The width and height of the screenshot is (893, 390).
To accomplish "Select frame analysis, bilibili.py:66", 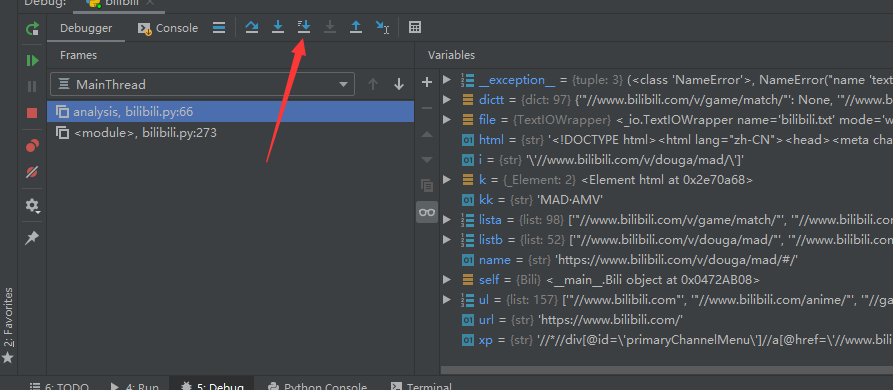I will [230, 112].
